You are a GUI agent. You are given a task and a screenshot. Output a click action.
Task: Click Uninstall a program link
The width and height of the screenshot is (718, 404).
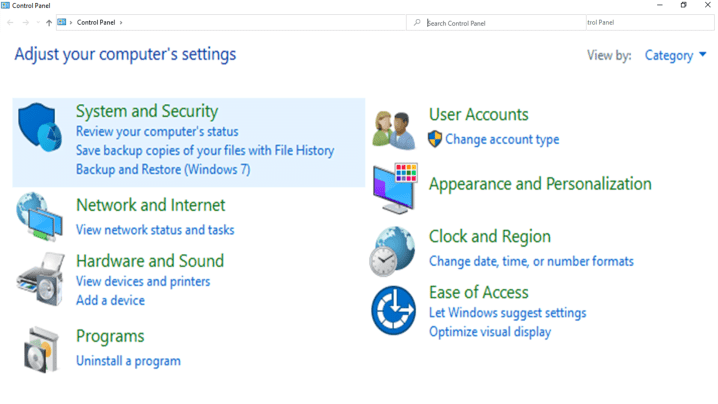[128, 361]
